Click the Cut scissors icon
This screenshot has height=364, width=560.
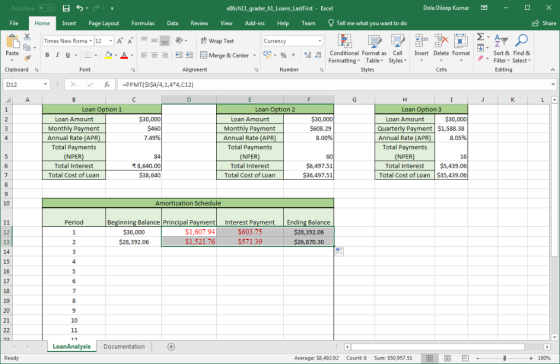27,37
